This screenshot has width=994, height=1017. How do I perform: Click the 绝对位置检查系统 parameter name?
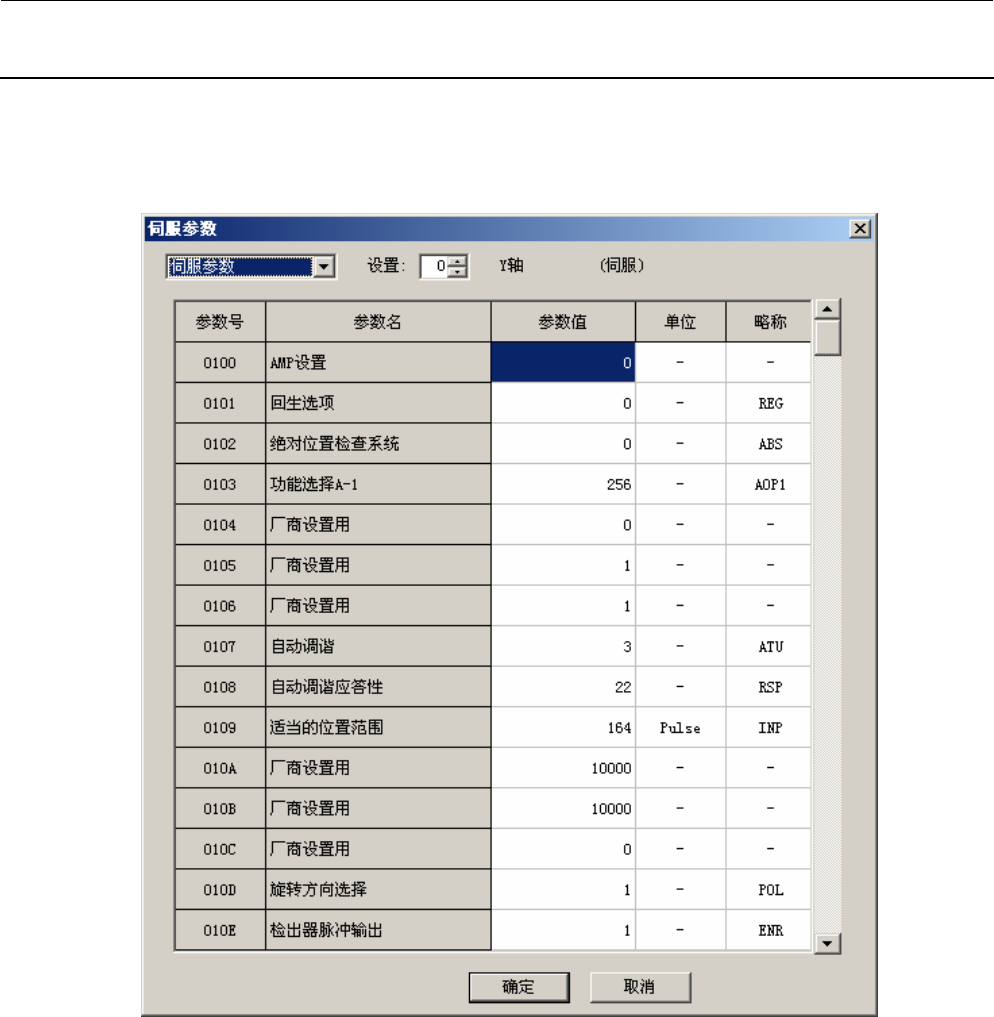click(378, 444)
